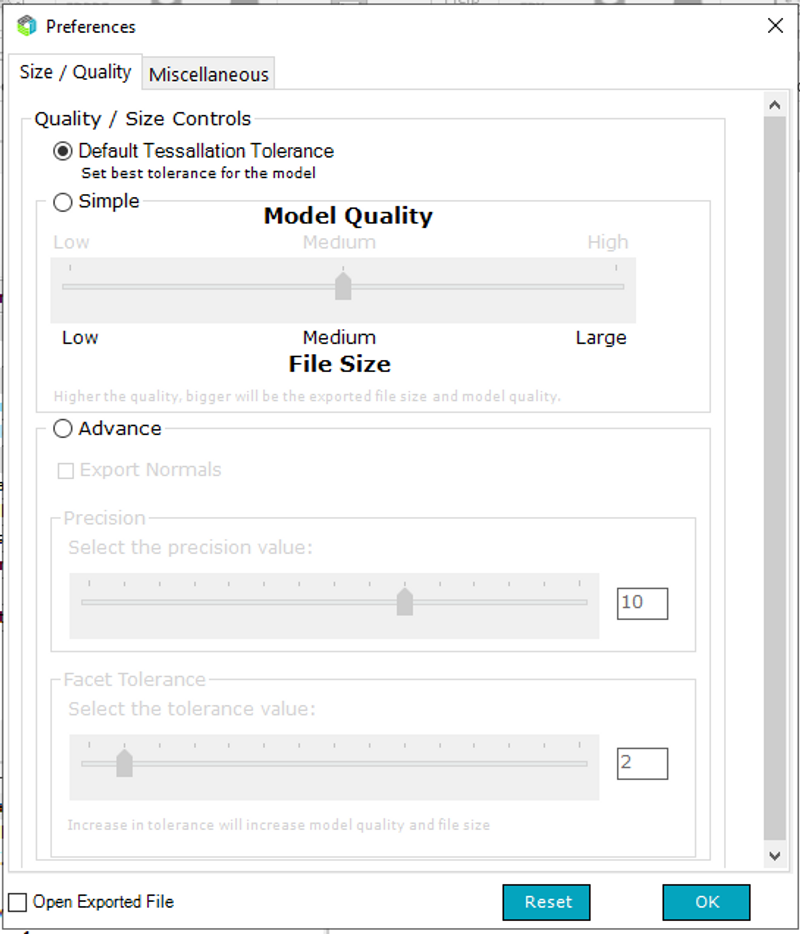Click the 'Select the precision value:' label
Viewport: 800px width, 934px height.
pyautogui.click(x=191, y=547)
